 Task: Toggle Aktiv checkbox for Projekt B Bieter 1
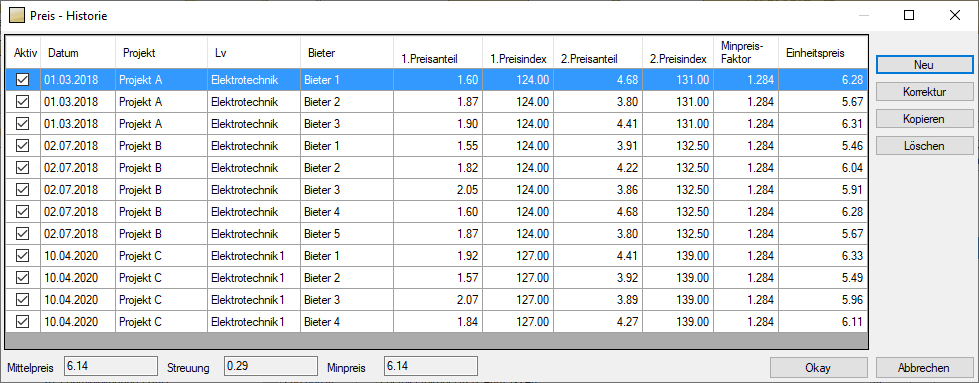pyautogui.click(x=22, y=146)
